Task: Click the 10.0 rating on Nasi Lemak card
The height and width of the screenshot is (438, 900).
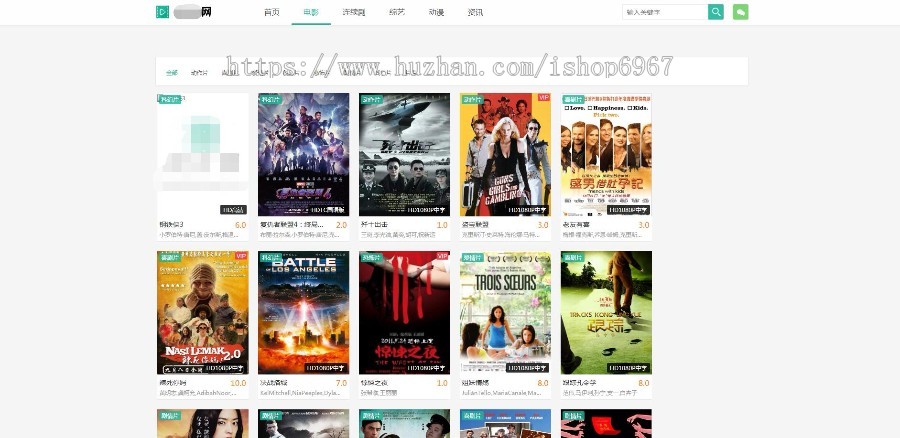Action: coord(238,383)
